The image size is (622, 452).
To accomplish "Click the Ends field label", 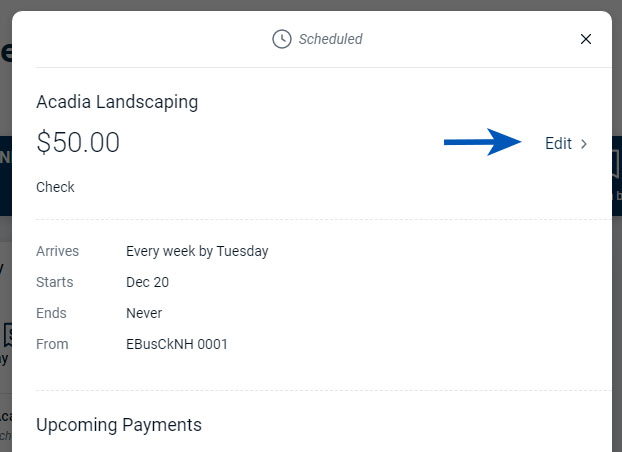I will coord(51,313).
